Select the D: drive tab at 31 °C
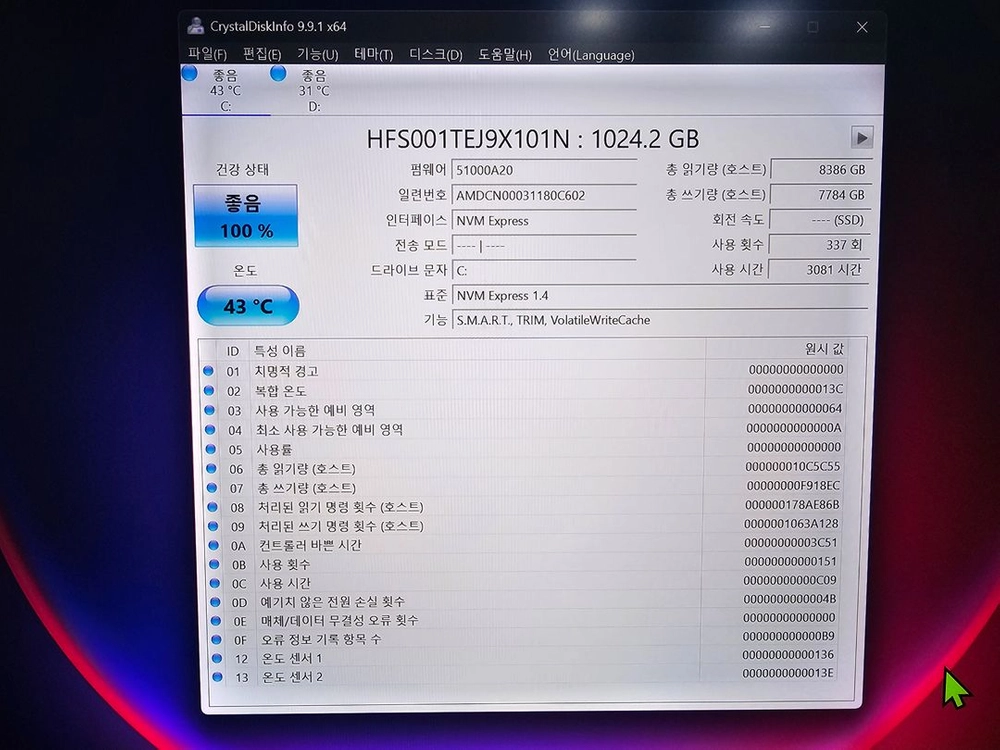Screen dimensions: 1000x750 [314, 90]
